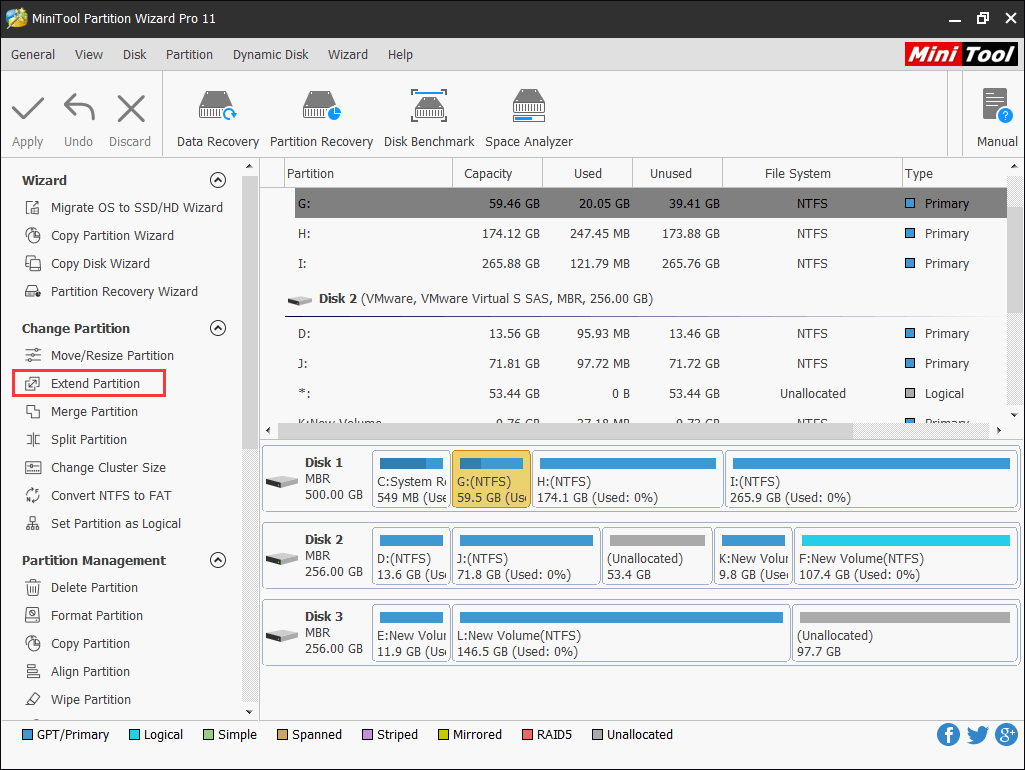Open the Disk menu
The image size is (1025, 770).
click(135, 55)
